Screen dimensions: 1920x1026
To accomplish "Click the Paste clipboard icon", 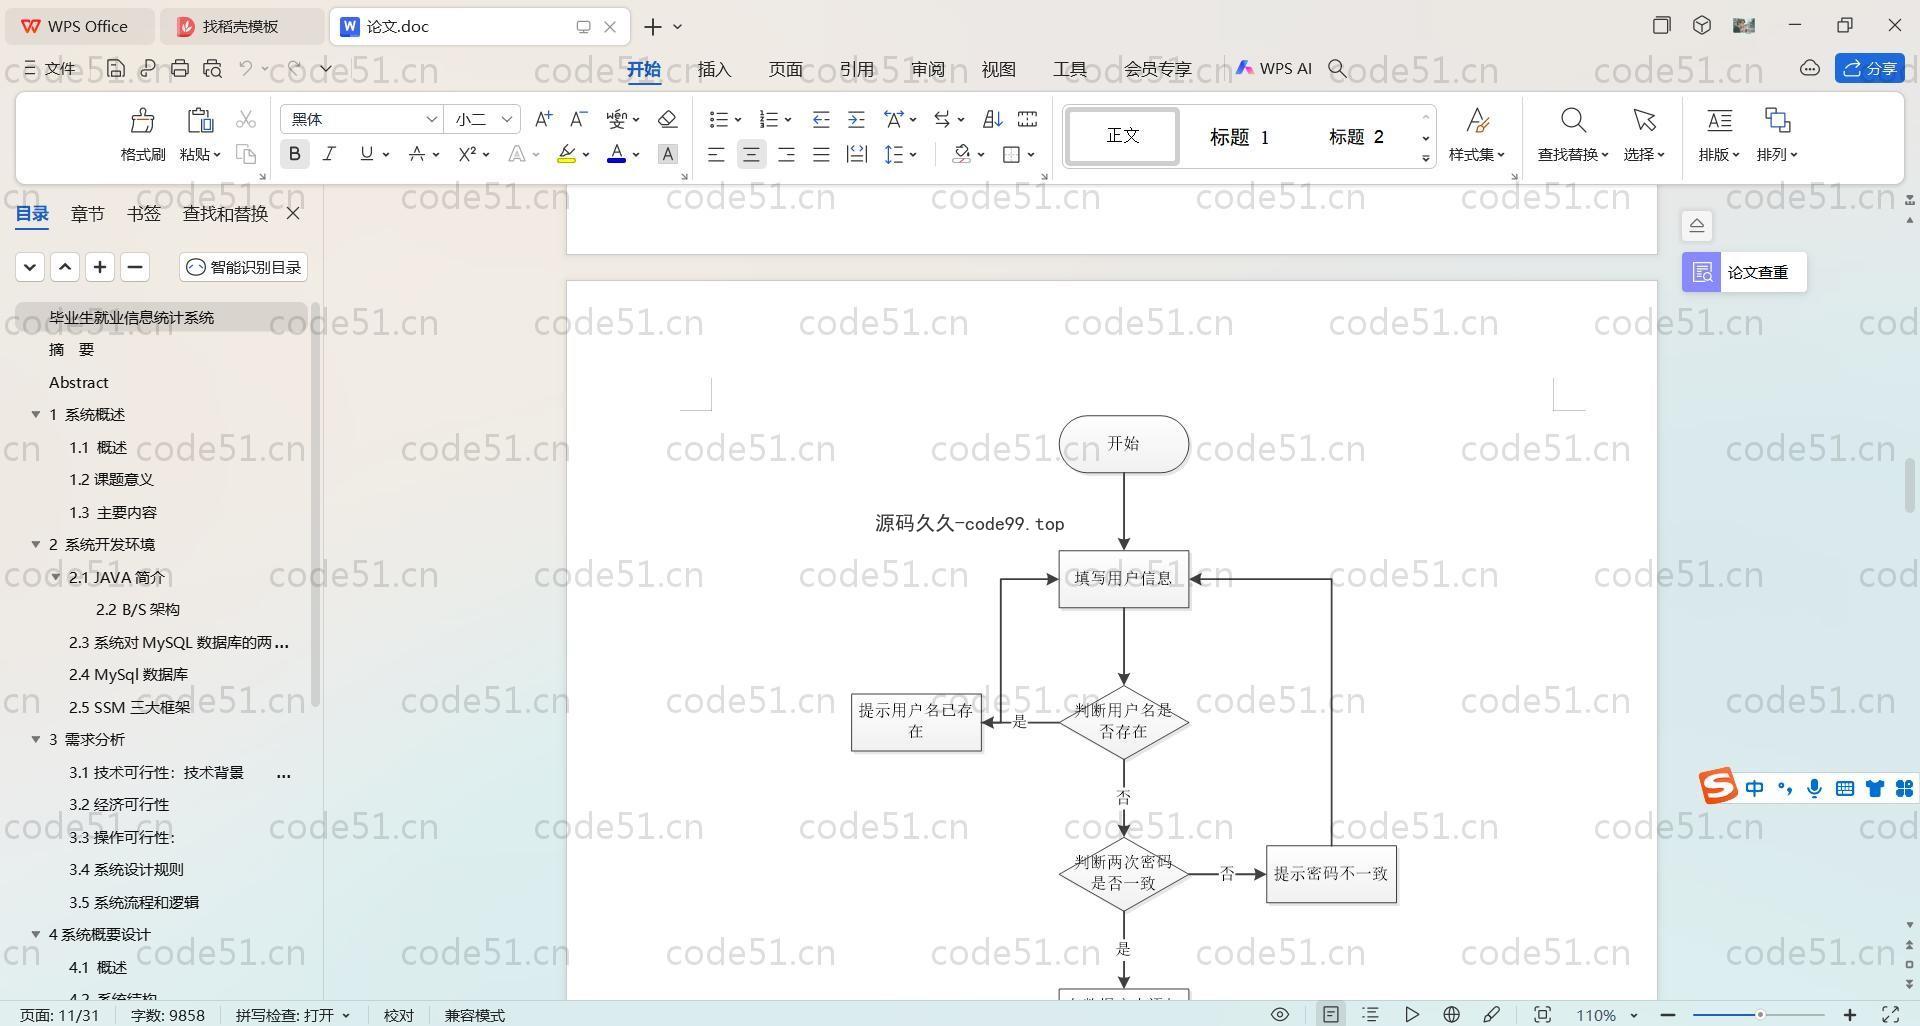I will pos(200,121).
